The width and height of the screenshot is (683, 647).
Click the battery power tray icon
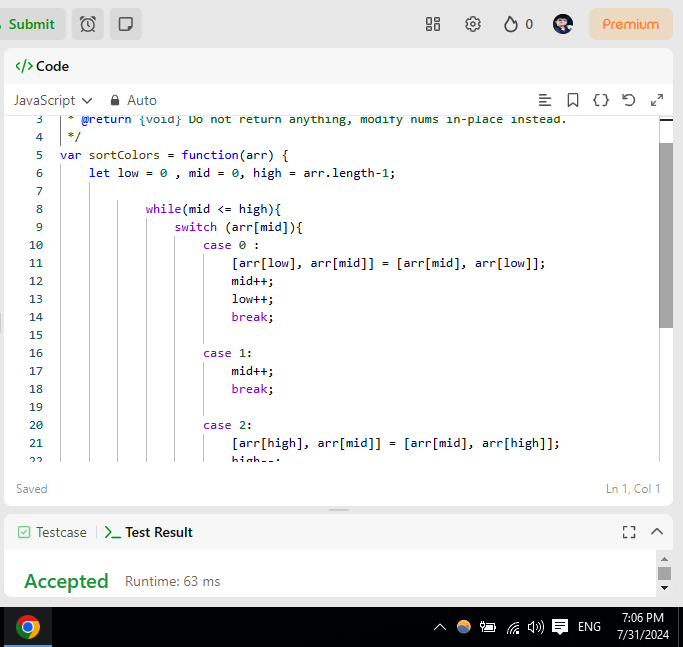tap(488, 627)
